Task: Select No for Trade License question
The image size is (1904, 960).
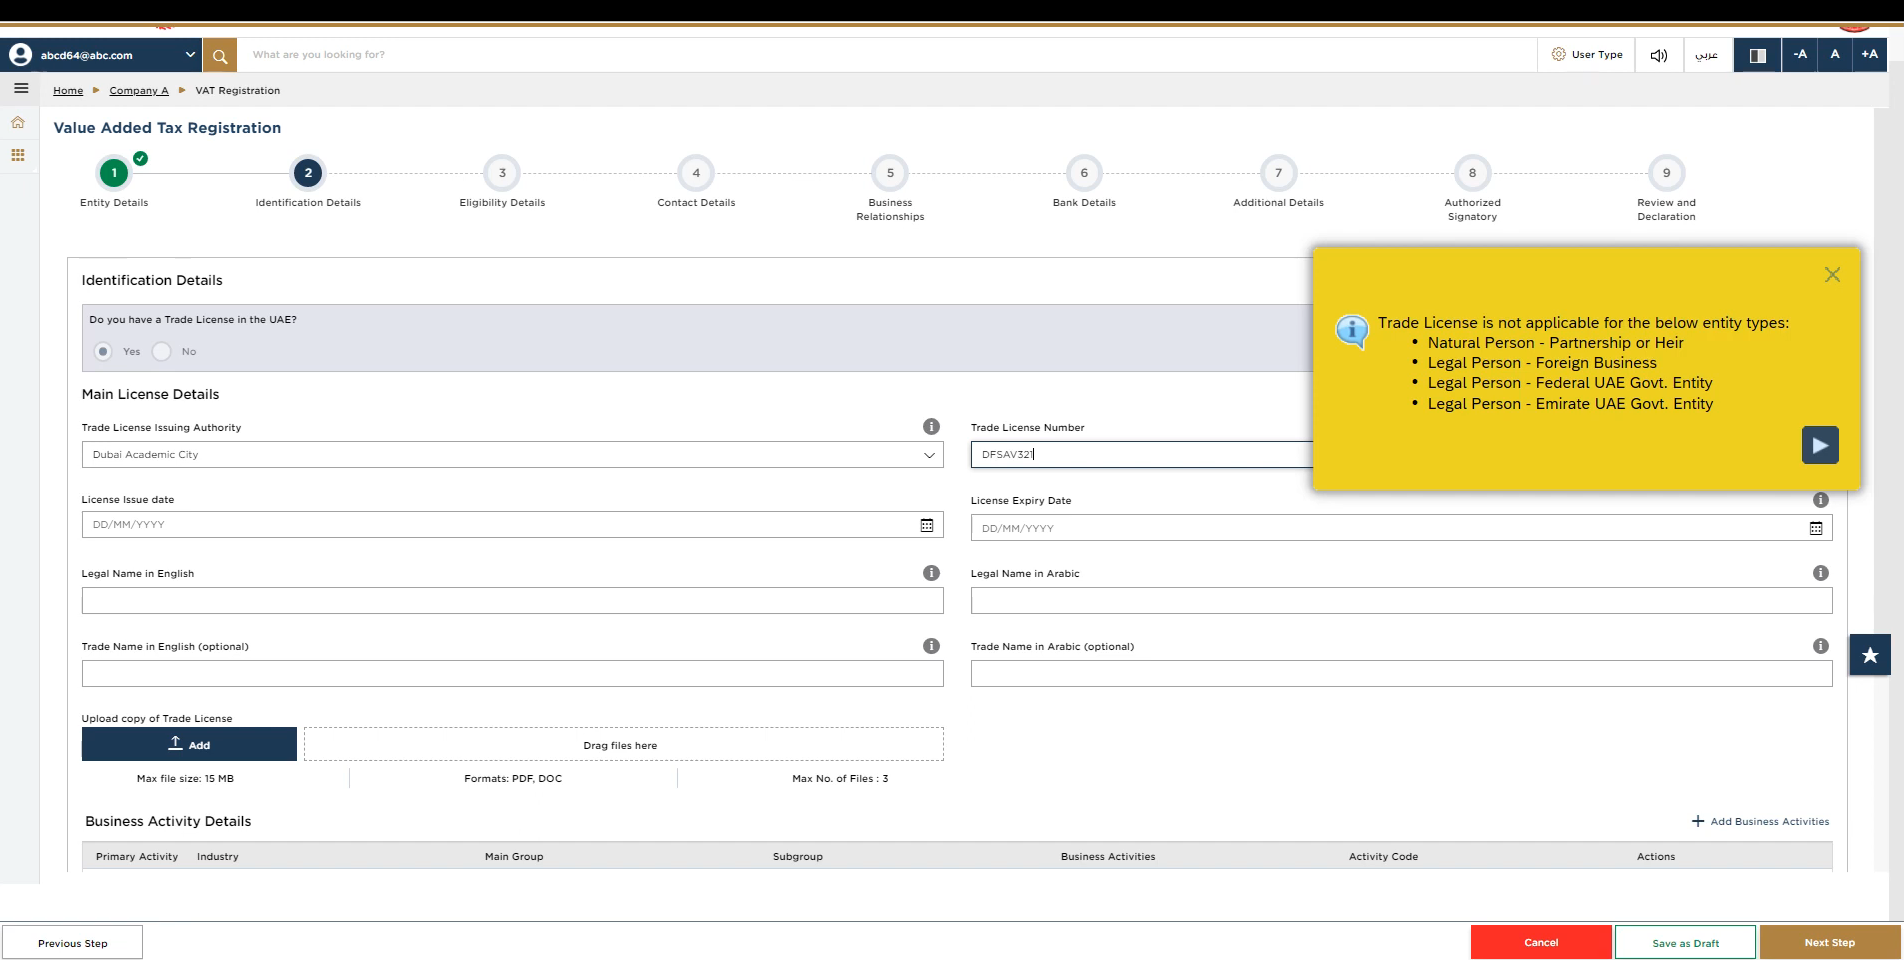Action: [162, 352]
